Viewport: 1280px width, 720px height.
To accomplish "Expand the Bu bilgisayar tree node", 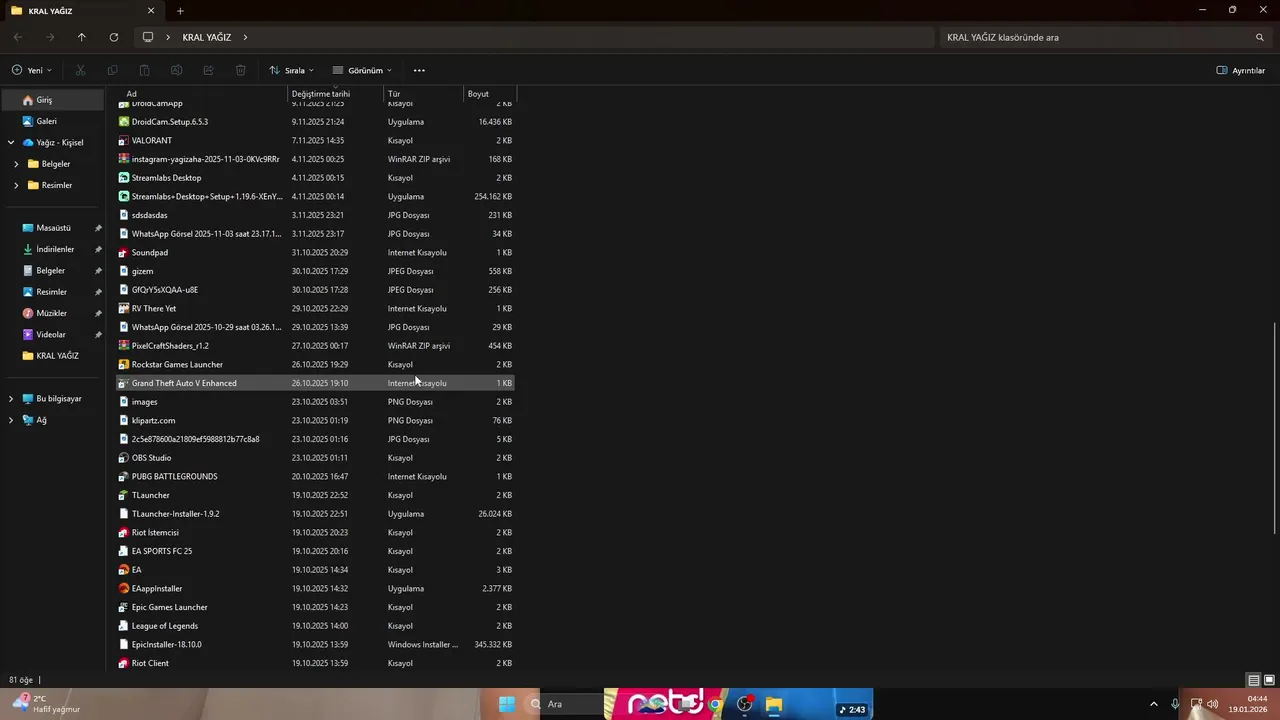I will 11,399.
